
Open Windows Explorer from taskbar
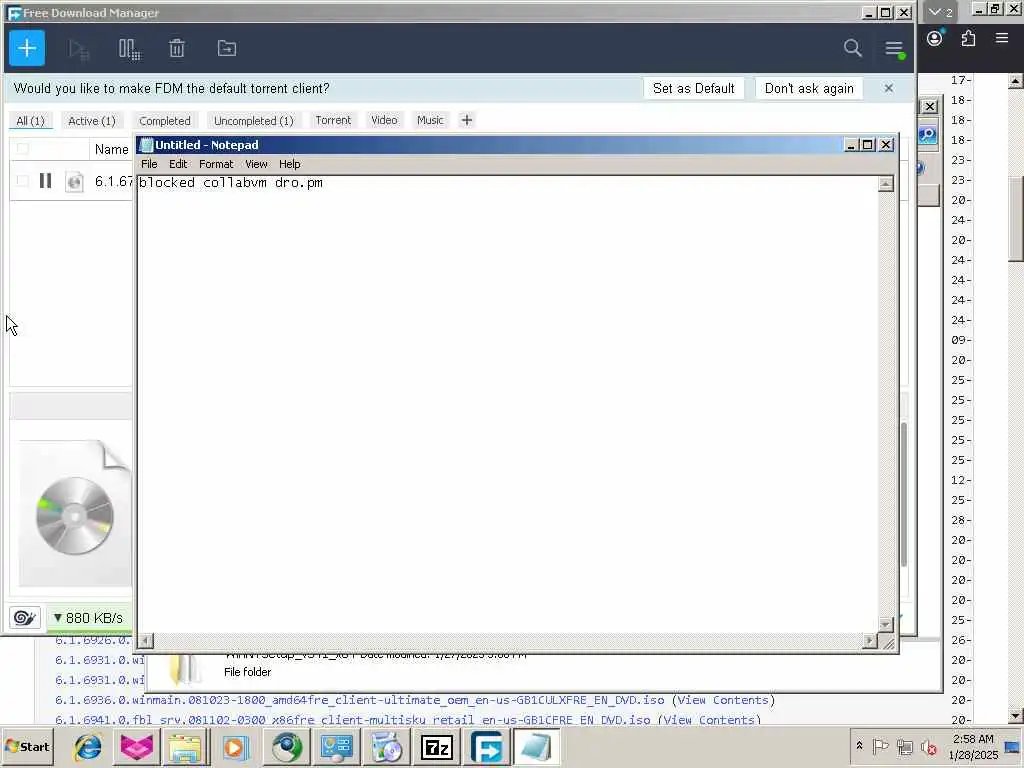(186, 747)
